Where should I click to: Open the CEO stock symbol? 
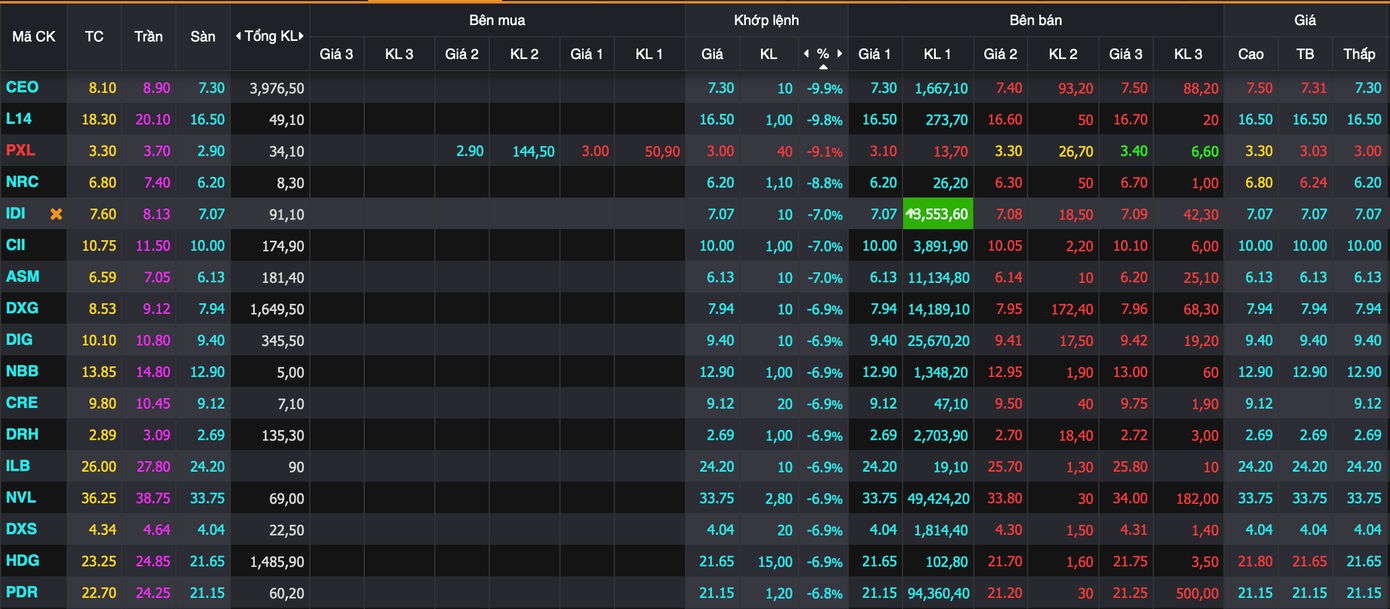pos(22,88)
